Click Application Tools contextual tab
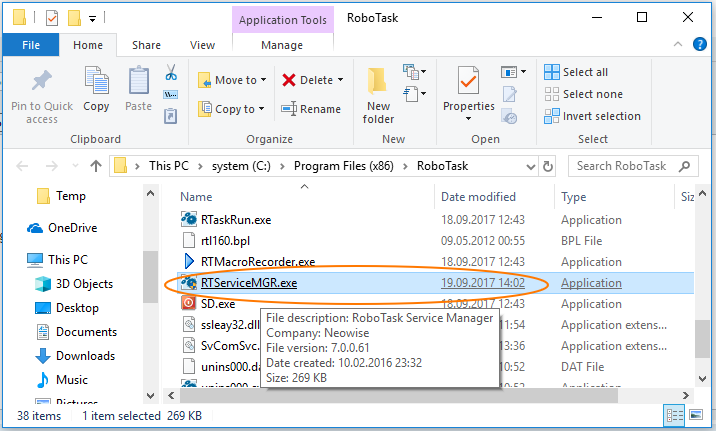This screenshot has width=716, height=431. click(283, 20)
